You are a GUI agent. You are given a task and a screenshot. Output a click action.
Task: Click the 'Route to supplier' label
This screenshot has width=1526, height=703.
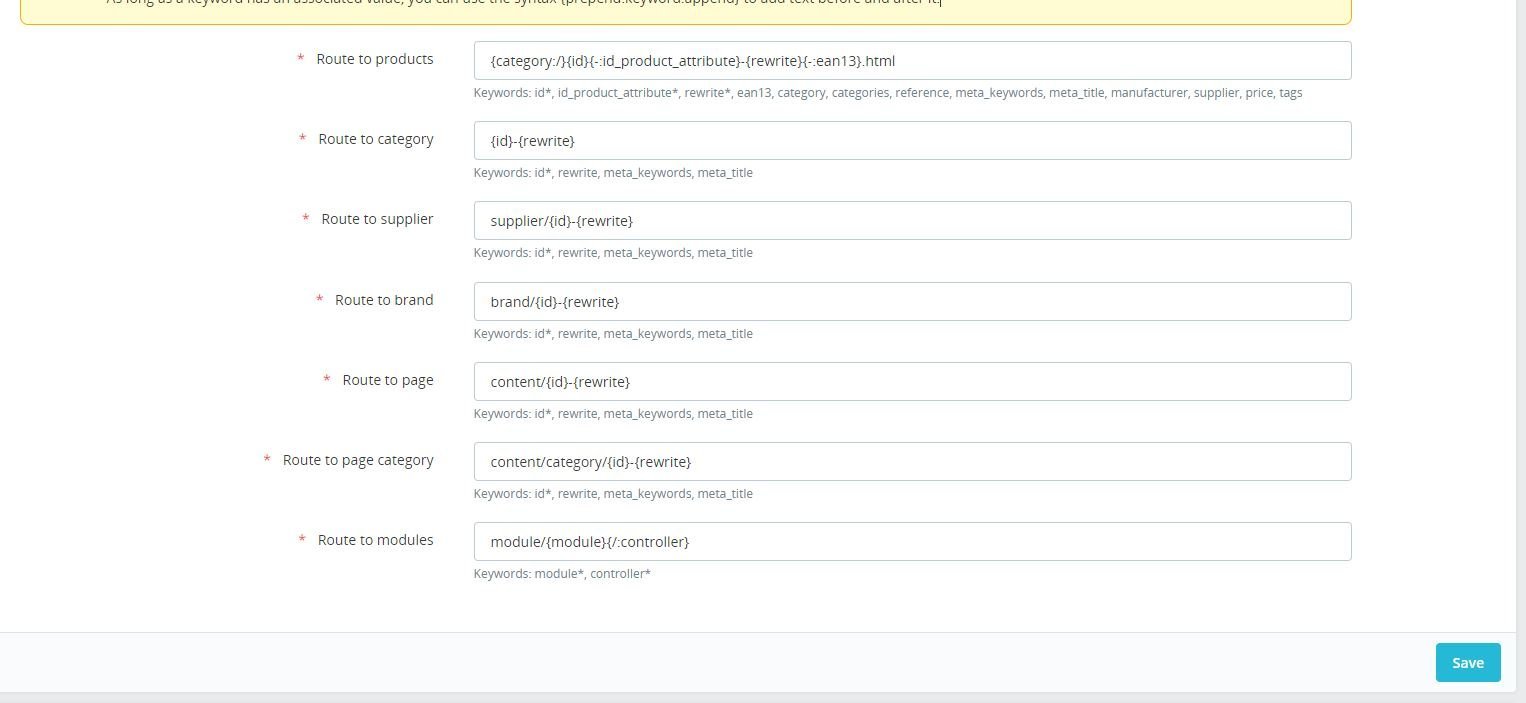377,219
